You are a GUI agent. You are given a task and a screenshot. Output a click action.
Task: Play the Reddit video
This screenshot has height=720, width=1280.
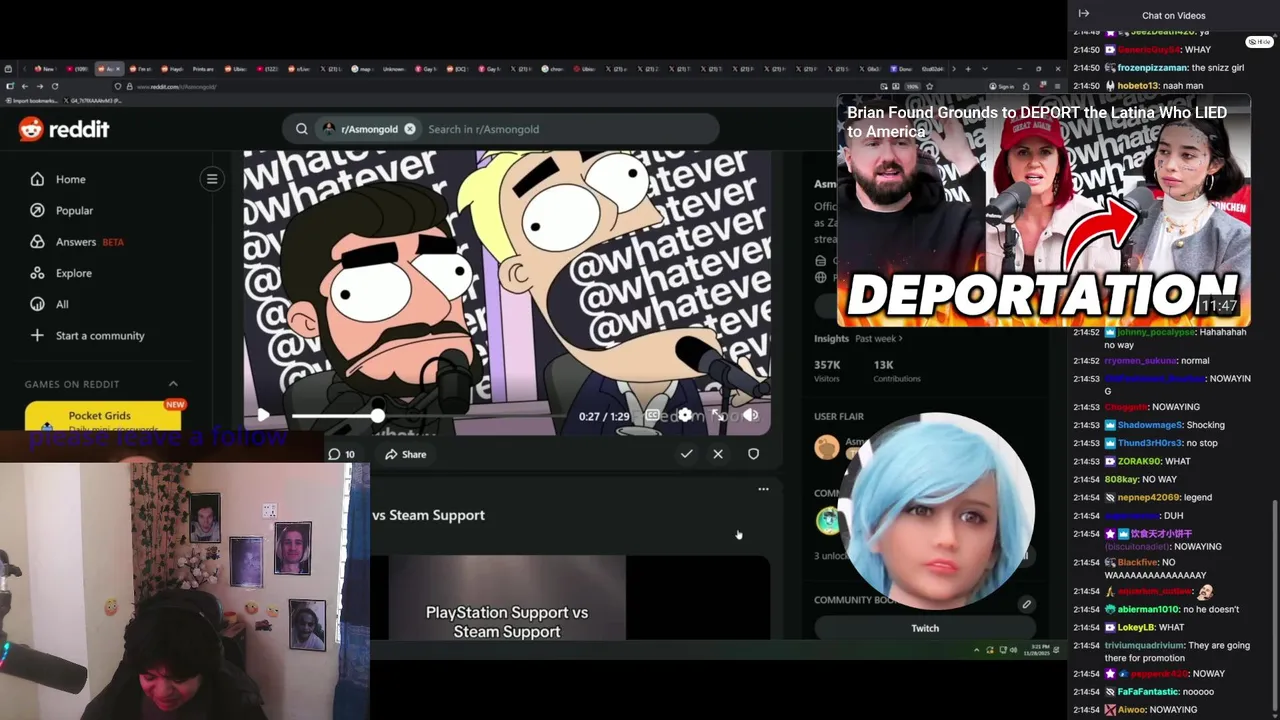(263, 415)
